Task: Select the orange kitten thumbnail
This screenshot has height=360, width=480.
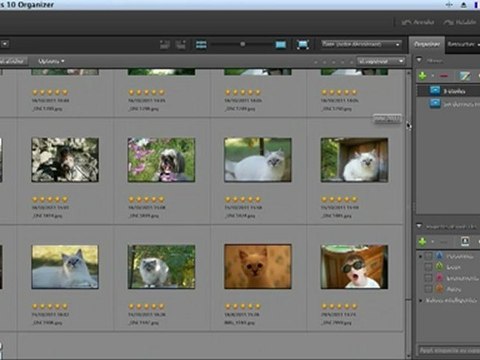Action: click(x=258, y=267)
